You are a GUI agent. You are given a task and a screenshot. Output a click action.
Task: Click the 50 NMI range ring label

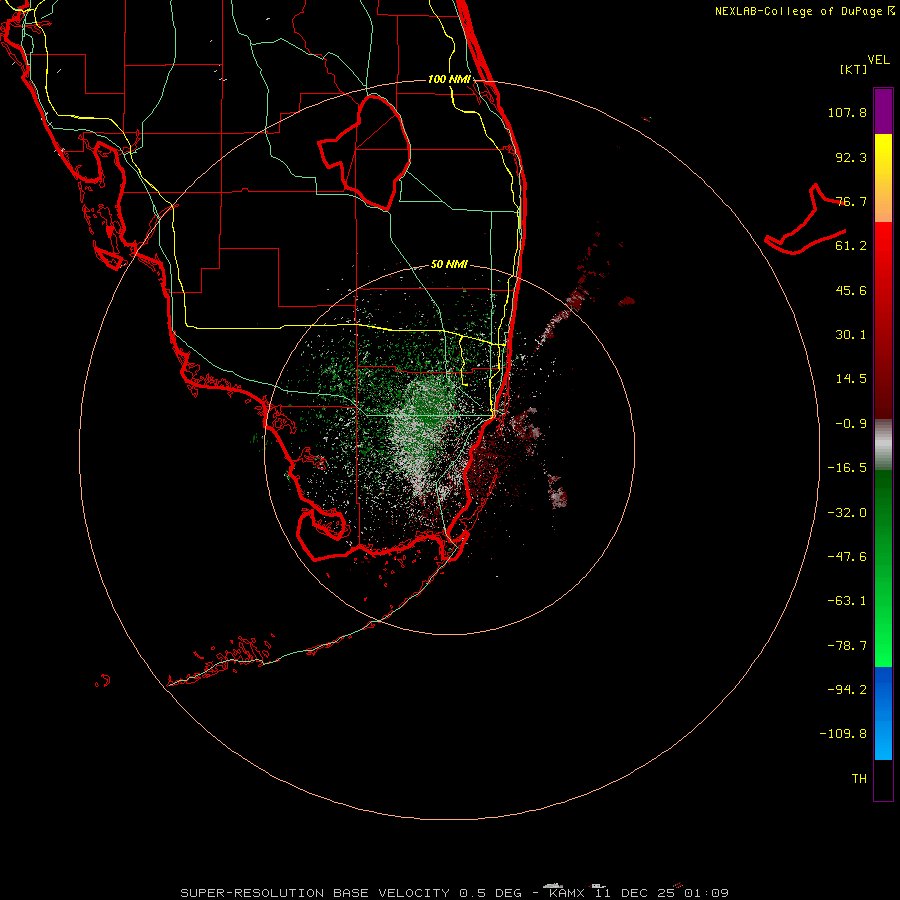click(449, 265)
